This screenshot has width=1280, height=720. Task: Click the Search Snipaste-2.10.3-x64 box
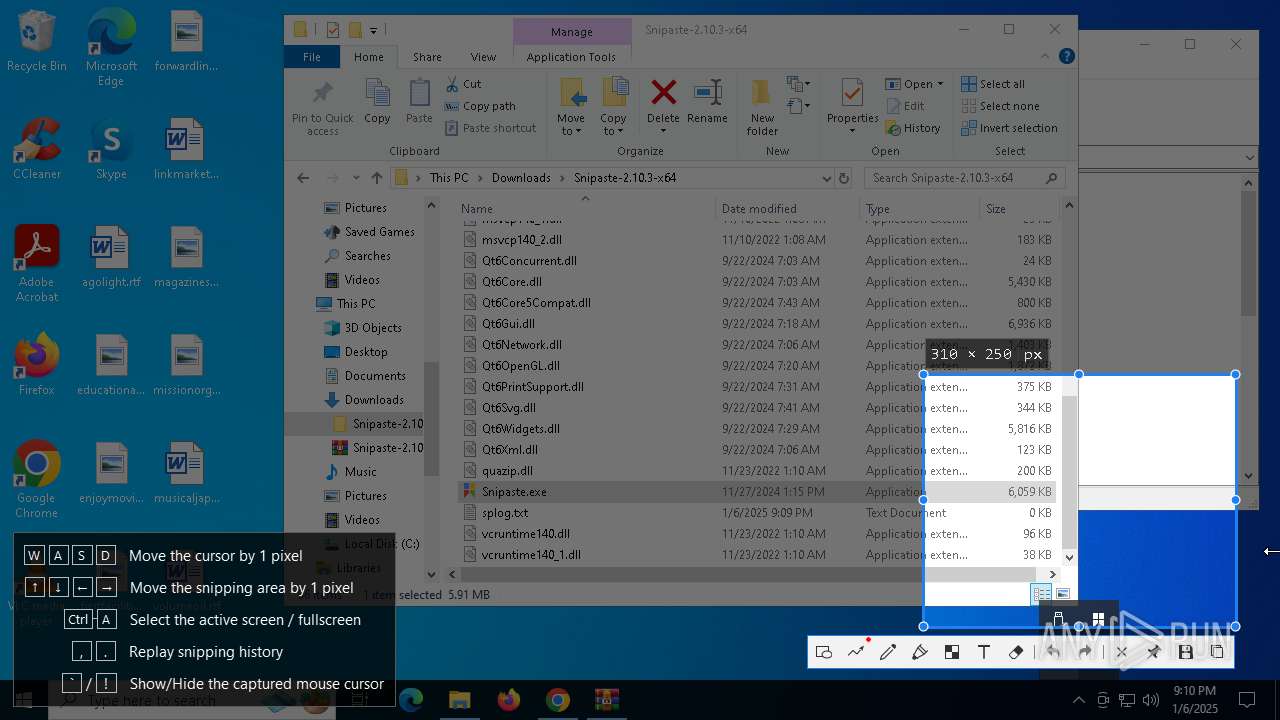tap(964, 178)
